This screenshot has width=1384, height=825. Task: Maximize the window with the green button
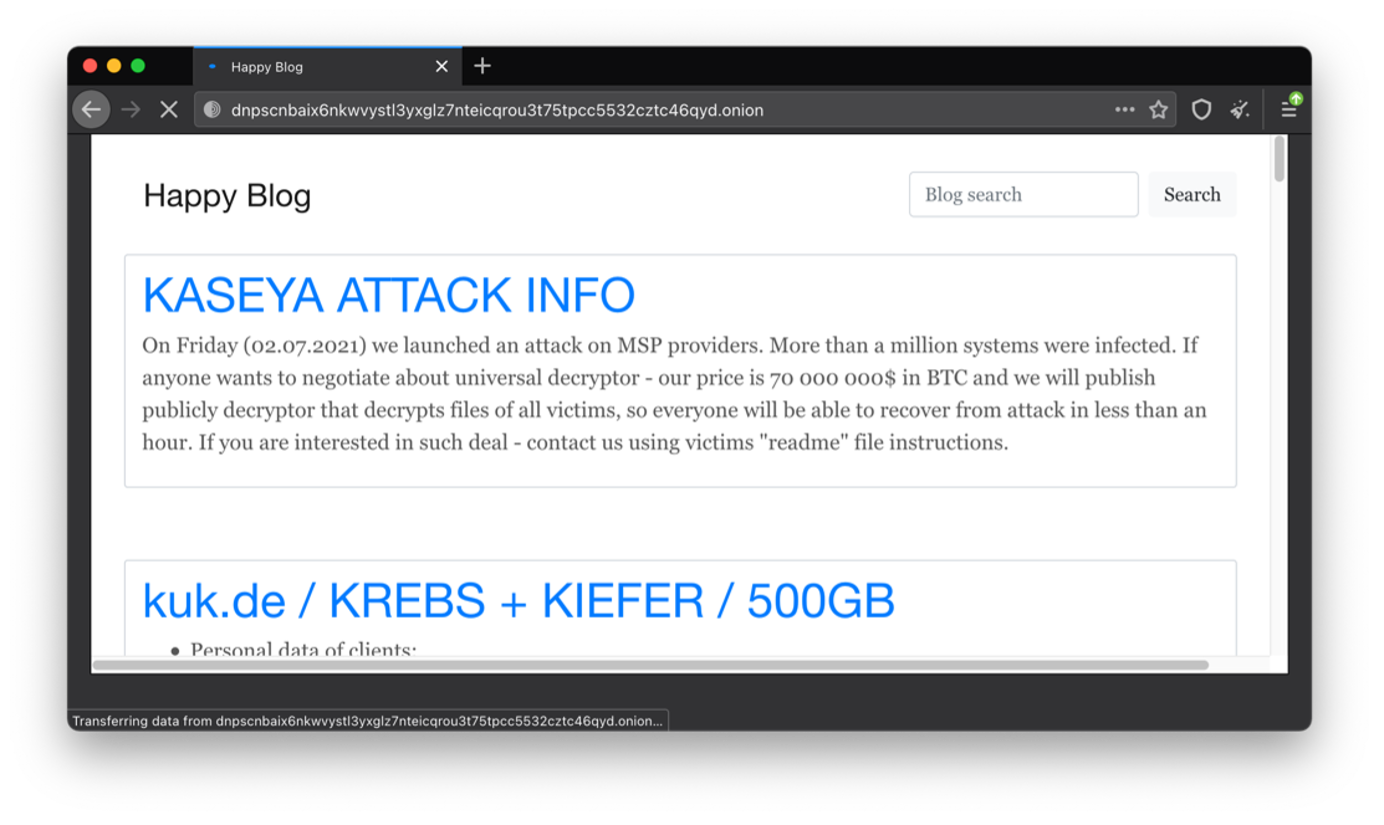(x=138, y=66)
